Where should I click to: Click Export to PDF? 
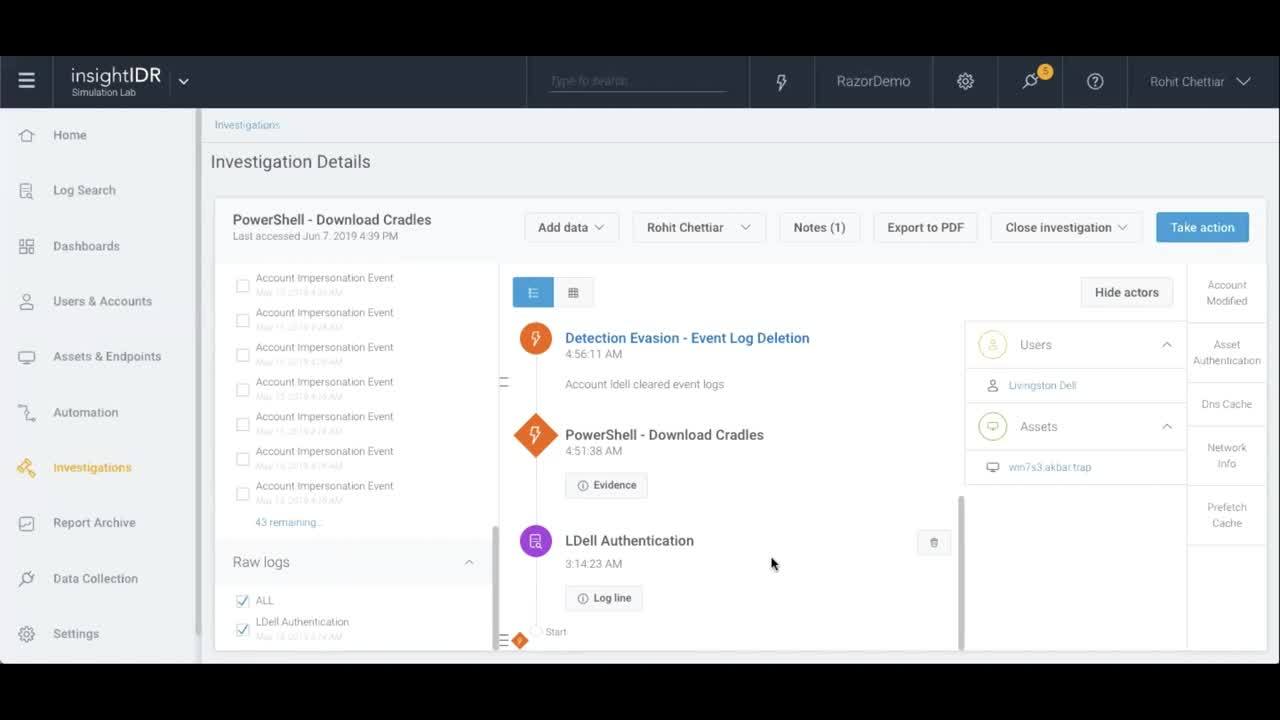pyautogui.click(x=925, y=227)
